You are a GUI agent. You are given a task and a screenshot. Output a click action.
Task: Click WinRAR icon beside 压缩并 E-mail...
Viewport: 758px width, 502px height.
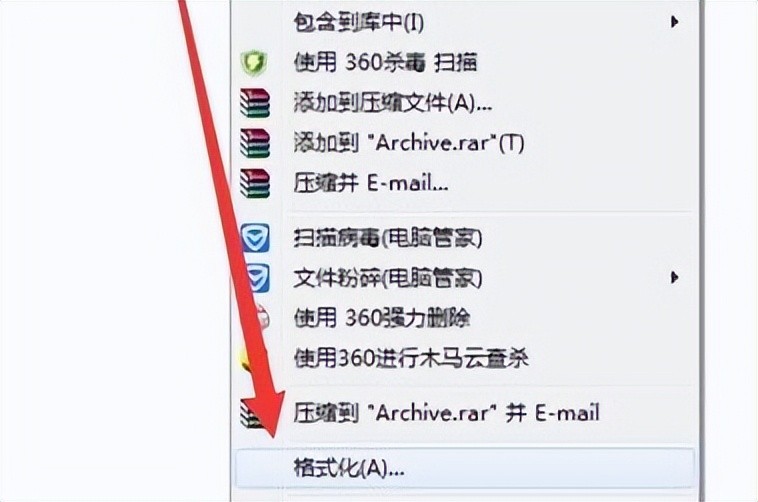coord(255,183)
